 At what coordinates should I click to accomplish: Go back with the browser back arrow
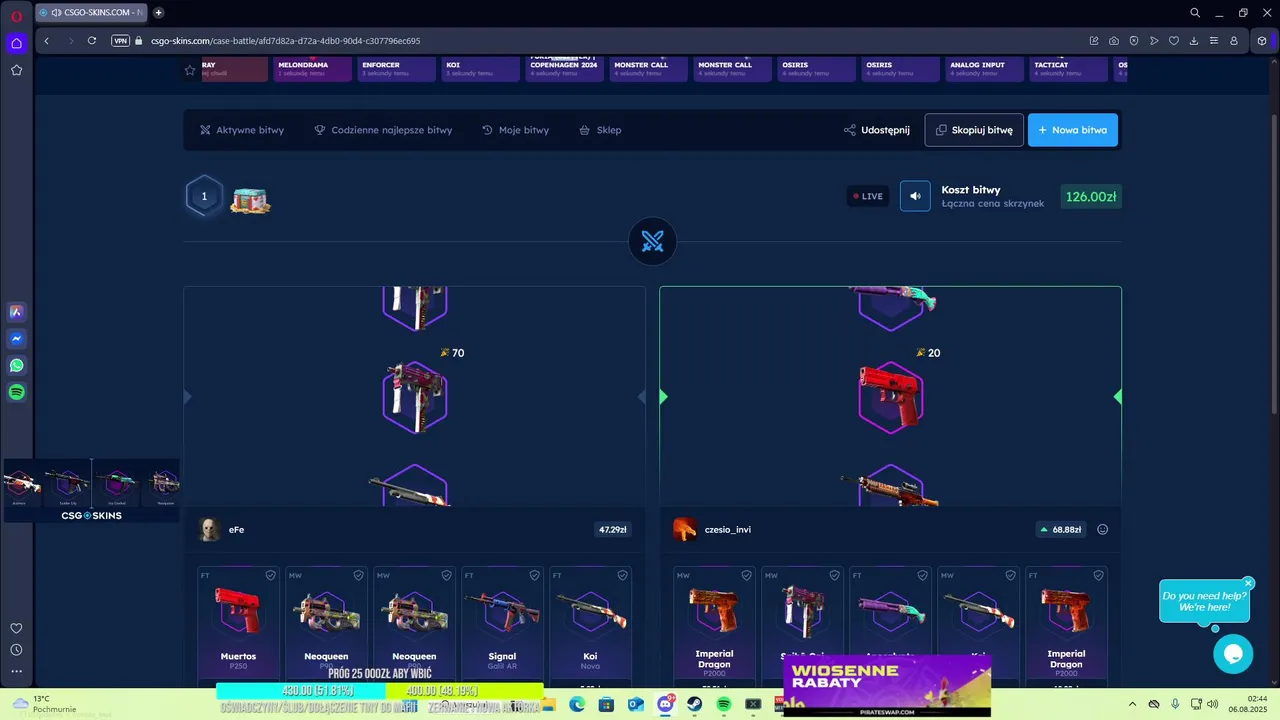(x=46, y=41)
